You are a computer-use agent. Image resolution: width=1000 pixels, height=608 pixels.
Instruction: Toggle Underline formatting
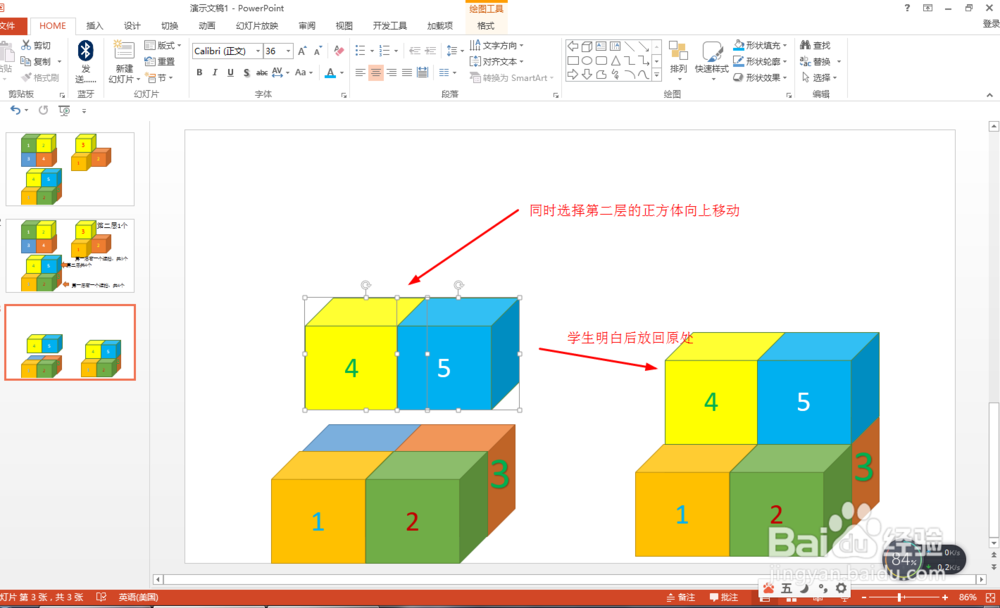tap(230, 73)
